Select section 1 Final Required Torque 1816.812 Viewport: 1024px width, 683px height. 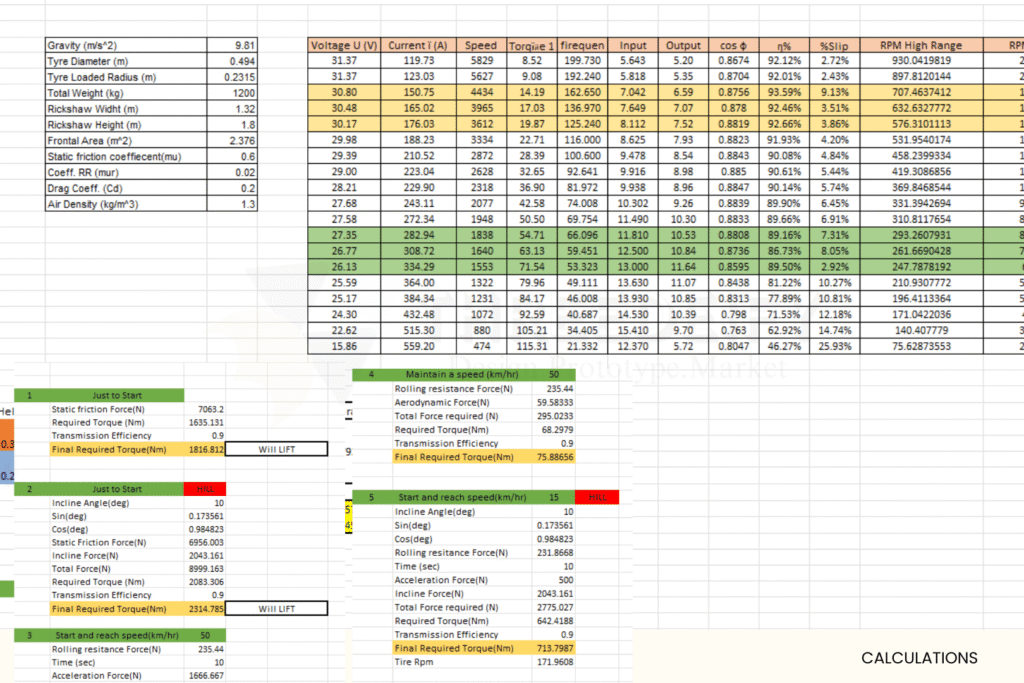coord(205,449)
